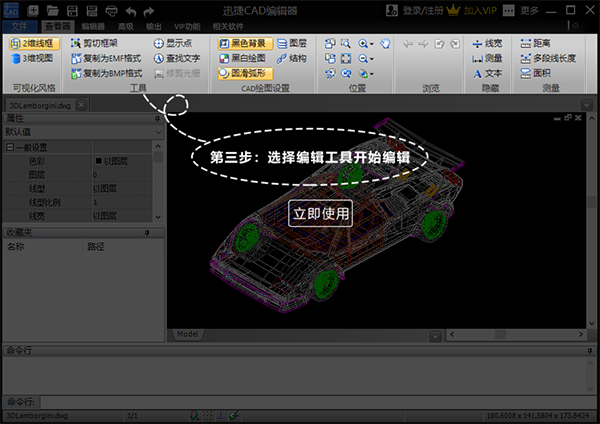Click the 距离 distance measure tool
The height and width of the screenshot is (424, 600).
pyautogui.click(x=535, y=43)
